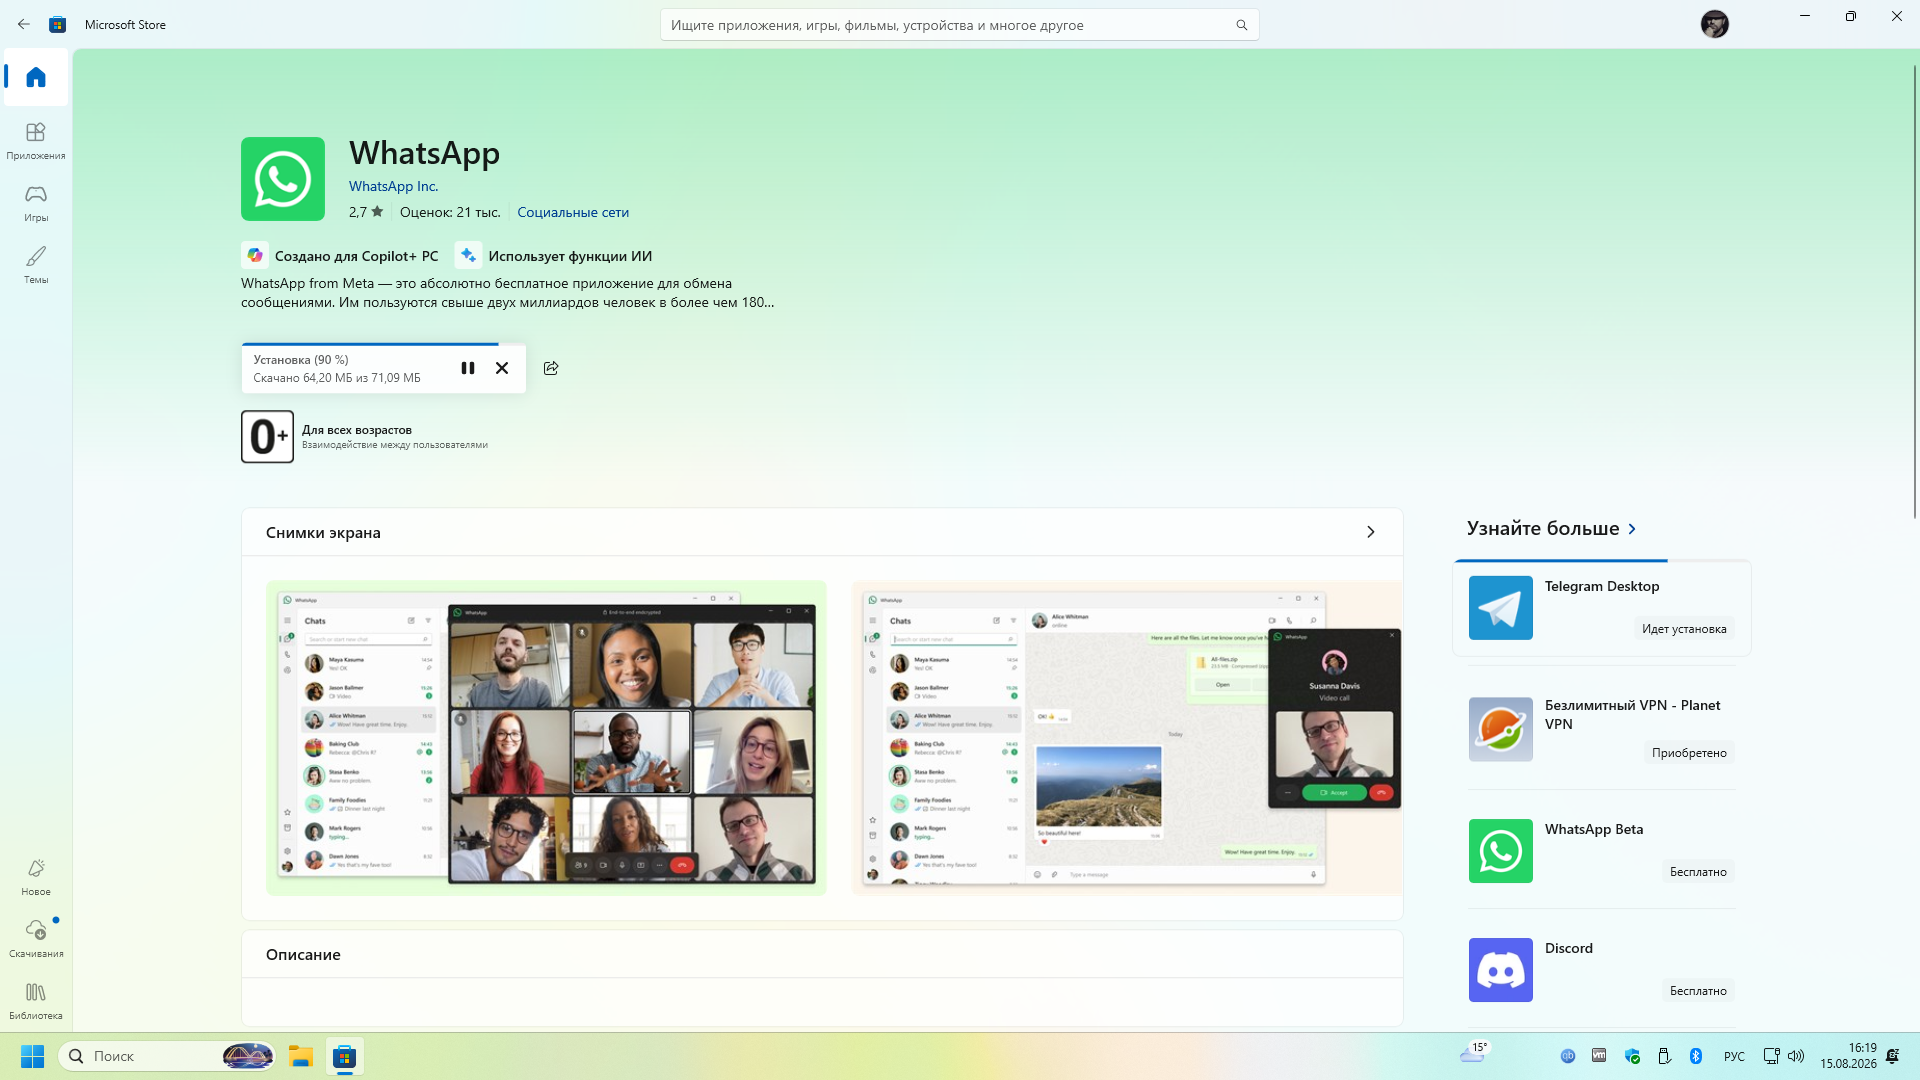Click the 0+ age rating badge
Image resolution: width=1920 pixels, height=1080 pixels.
(x=267, y=436)
